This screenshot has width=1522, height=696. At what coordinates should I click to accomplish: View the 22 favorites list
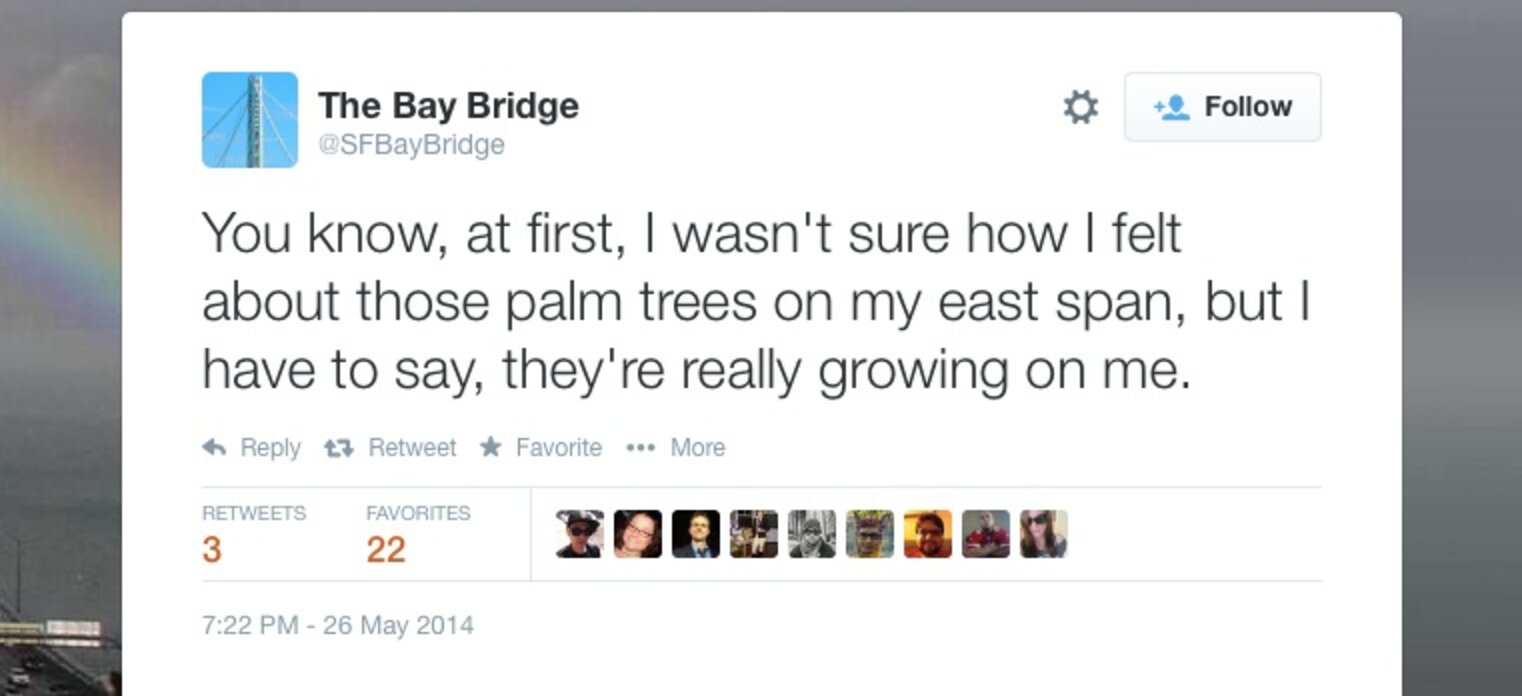(x=386, y=549)
